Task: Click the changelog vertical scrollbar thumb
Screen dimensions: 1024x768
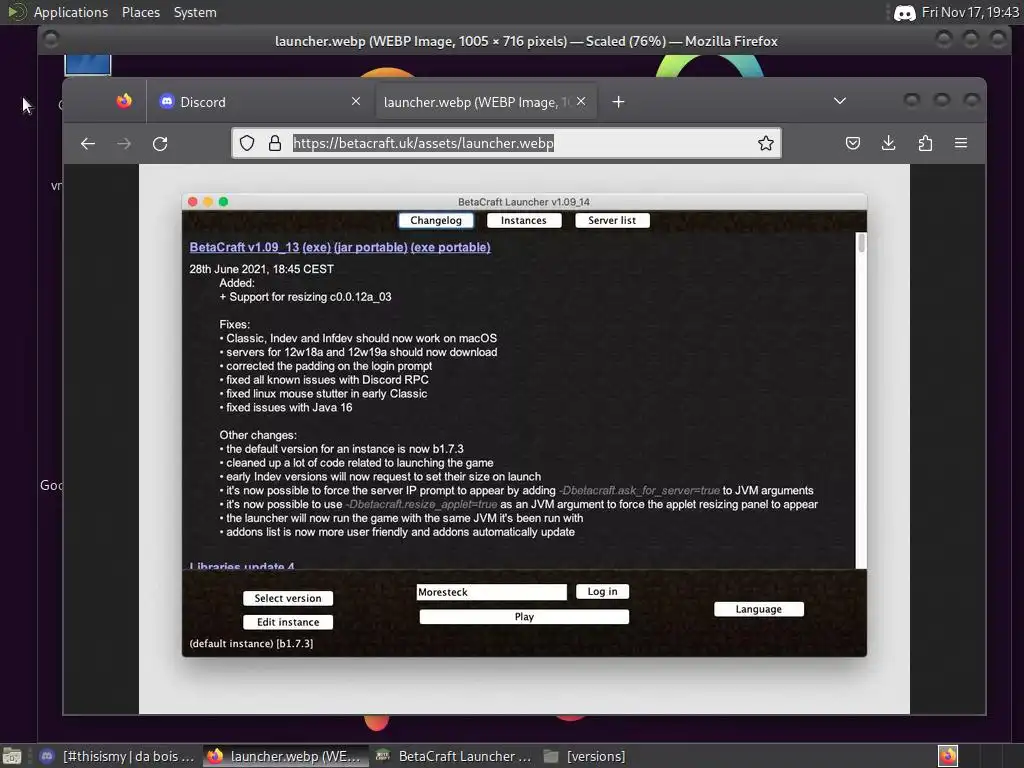Action: click(861, 244)
